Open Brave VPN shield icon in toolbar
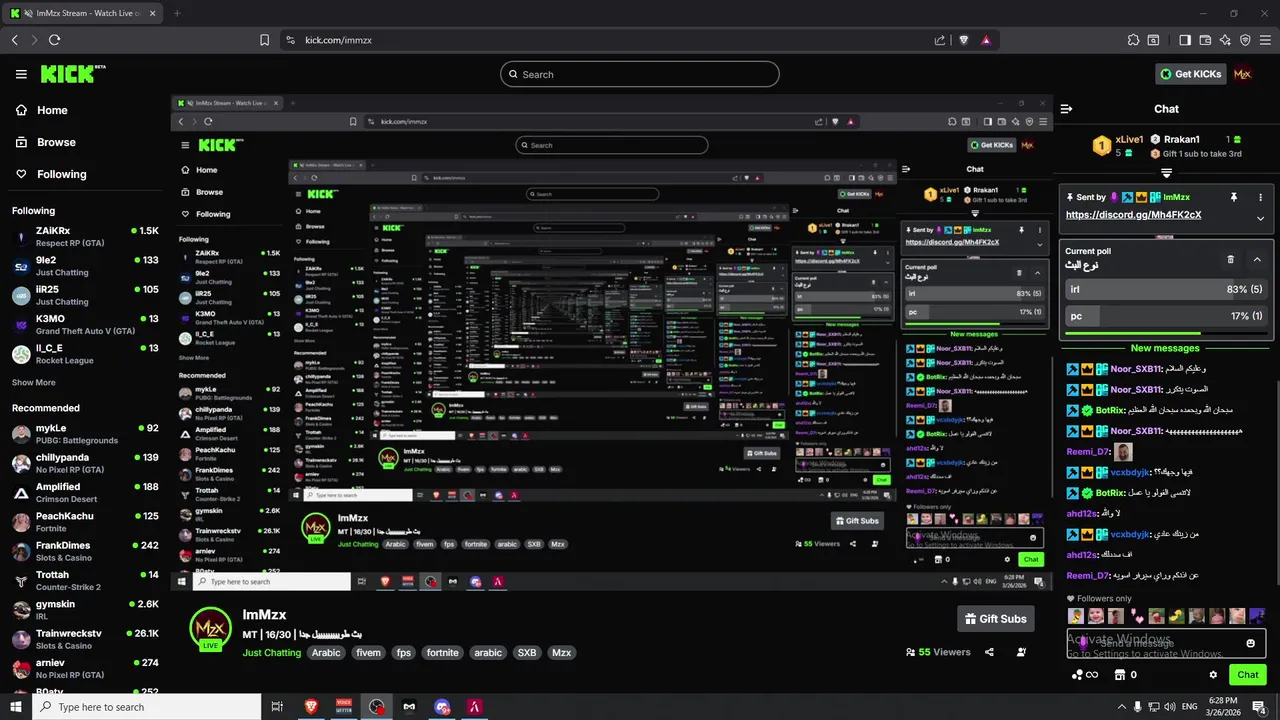1280x720 pixels. point(1245,40)
